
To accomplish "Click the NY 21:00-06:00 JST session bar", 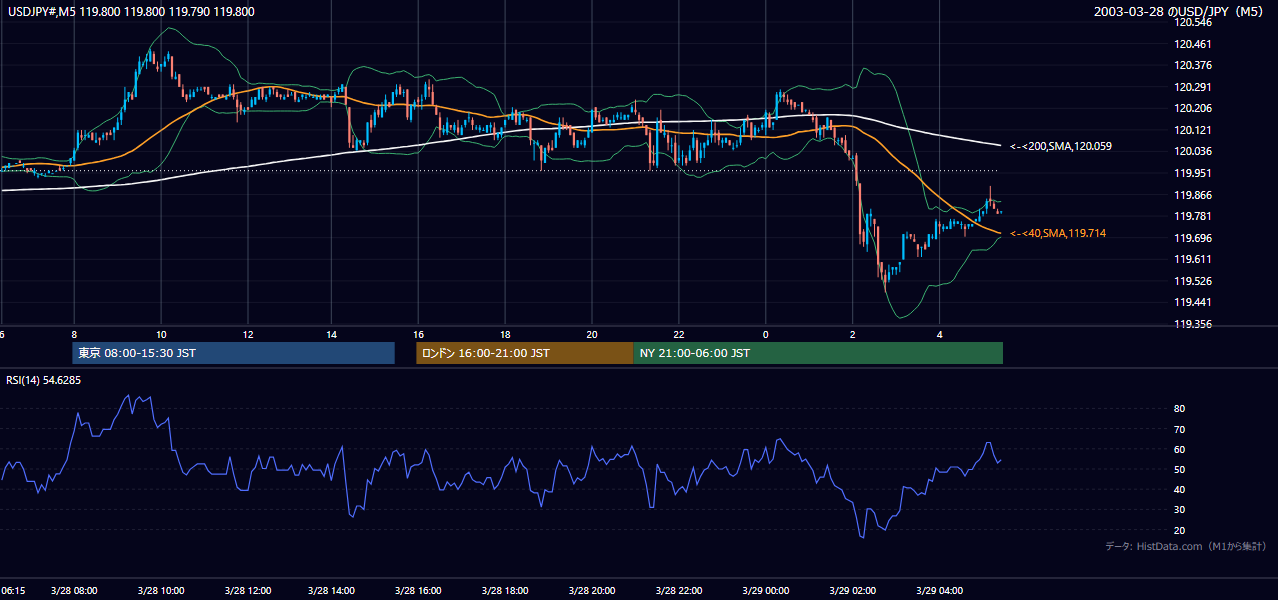I will [x=818, y=353].
